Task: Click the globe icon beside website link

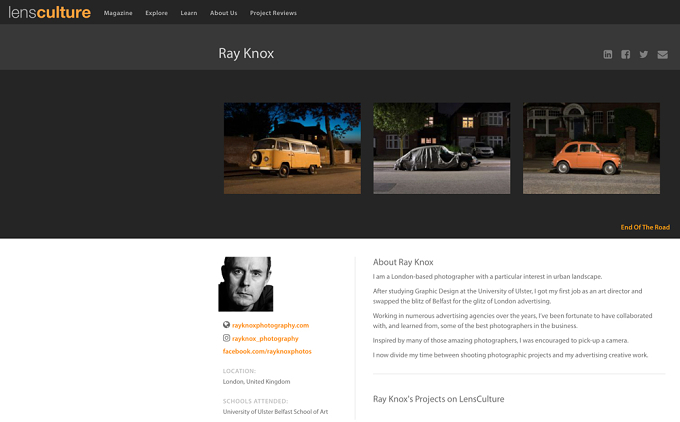Action: click(226, 324)
